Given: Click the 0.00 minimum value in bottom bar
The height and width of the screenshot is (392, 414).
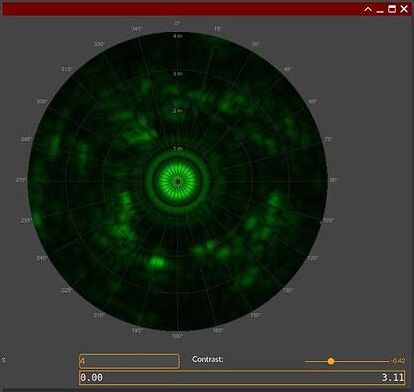Looking at the screenshot, I should click(x=92, y=378).
